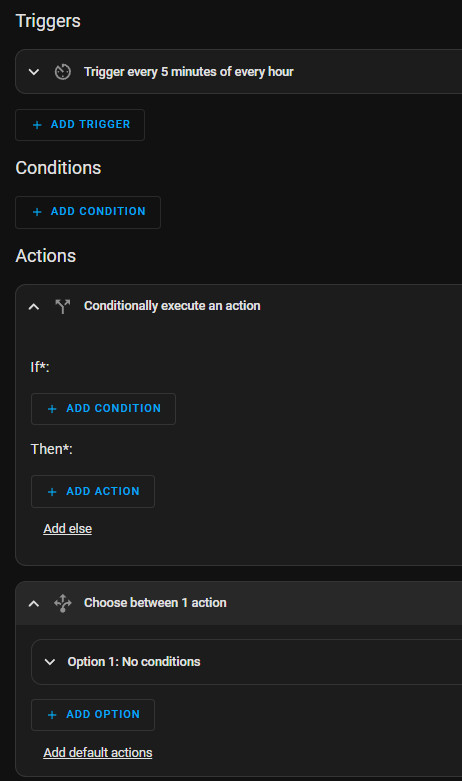
Task: Collapse the Conditionally execute an action card
Action: [x=34, y=306]
